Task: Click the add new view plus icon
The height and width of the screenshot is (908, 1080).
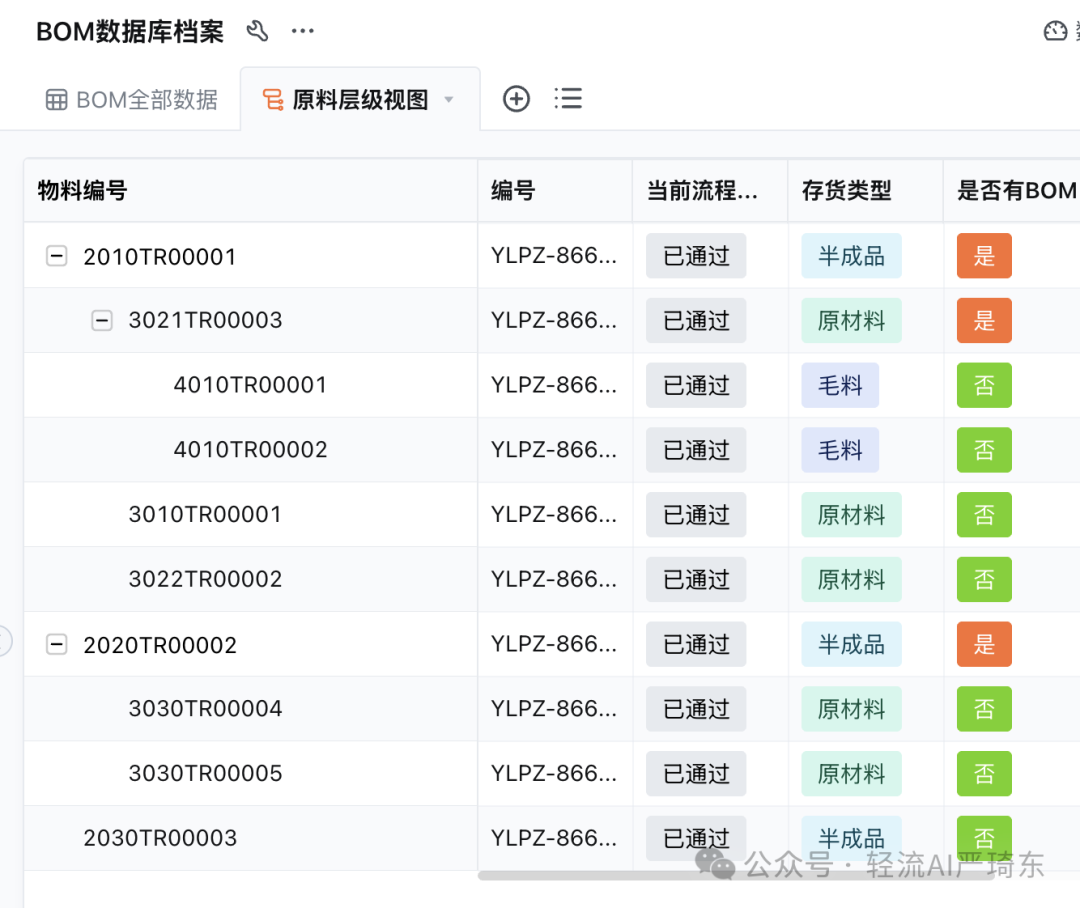Action: 516,98
